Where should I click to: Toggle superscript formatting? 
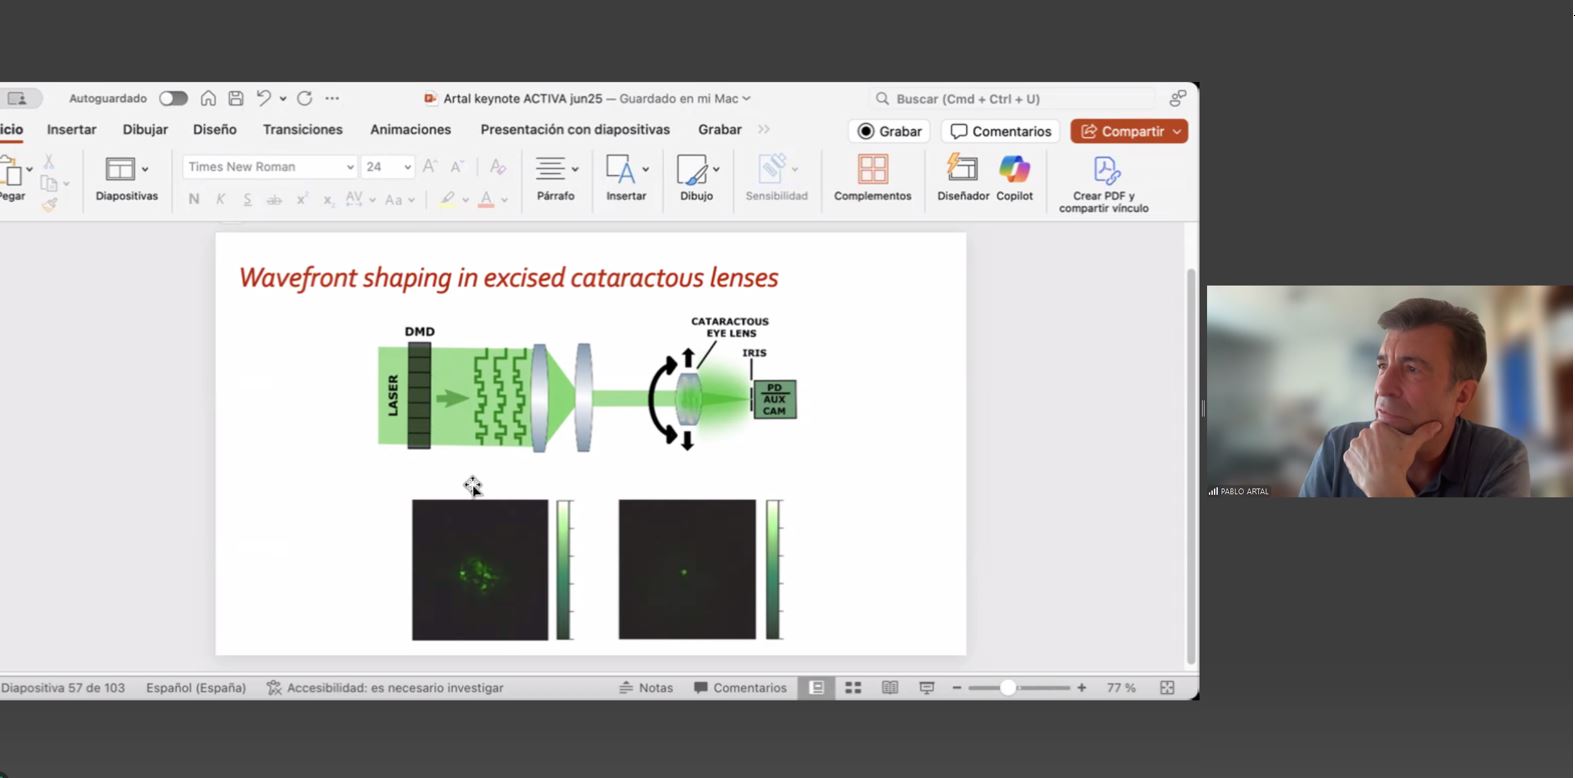(301, 199)
